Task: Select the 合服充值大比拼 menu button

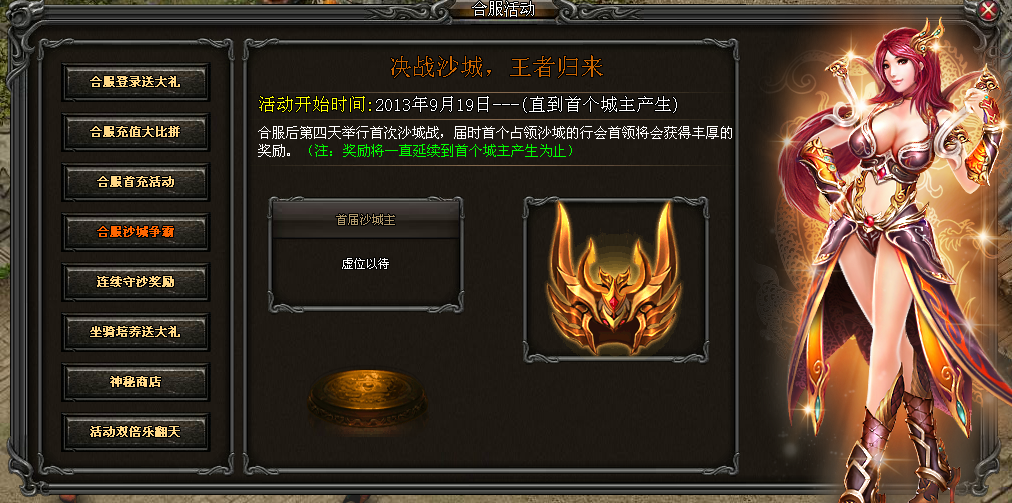Action: coord(136,132)
